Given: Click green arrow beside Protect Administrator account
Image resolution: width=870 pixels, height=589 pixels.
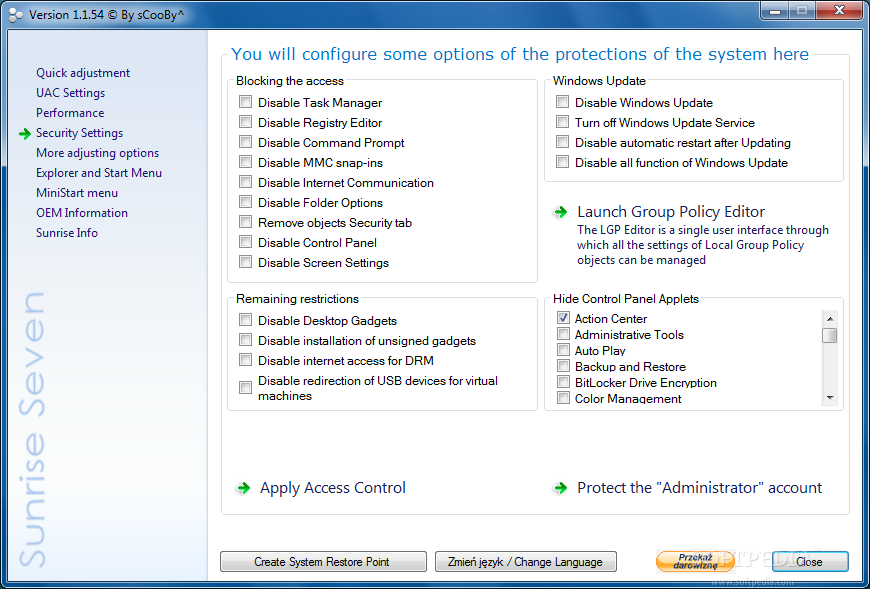Looking at the screenshot, I should pos(561,488).
